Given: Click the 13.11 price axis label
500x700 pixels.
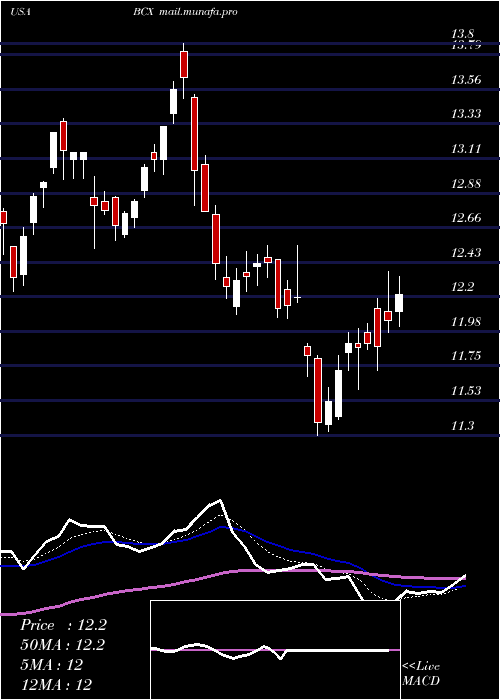Looking at the screenshot, I should [x=466, y=149].
